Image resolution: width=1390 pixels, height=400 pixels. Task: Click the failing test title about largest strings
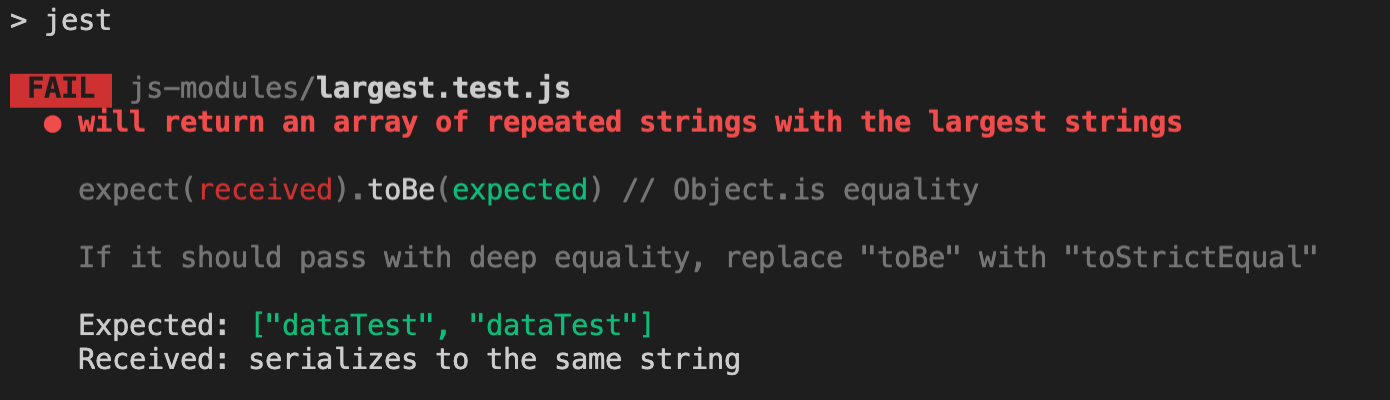coord(630,123)
